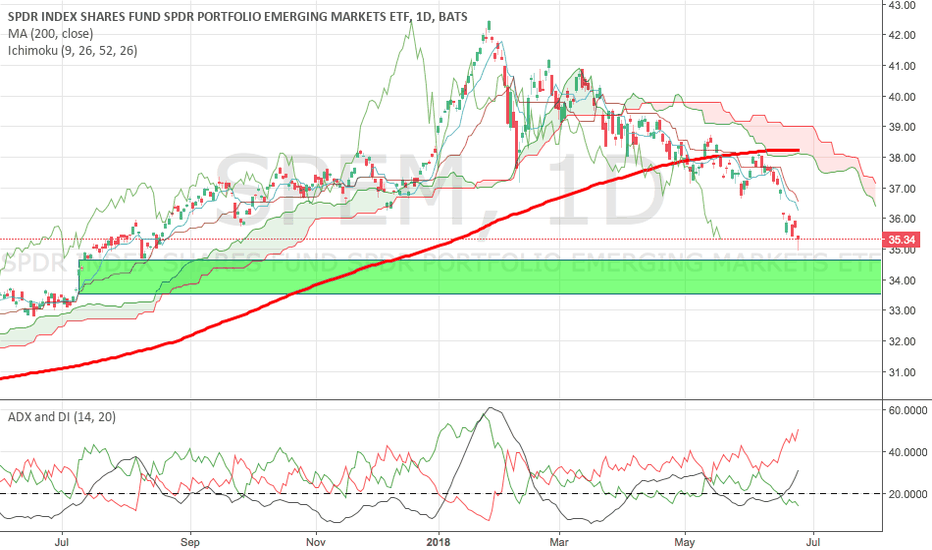The width and height of the screenshot is (932, 550).
Task: Click the 43.00 price axis label
Action: pos(902,5)
